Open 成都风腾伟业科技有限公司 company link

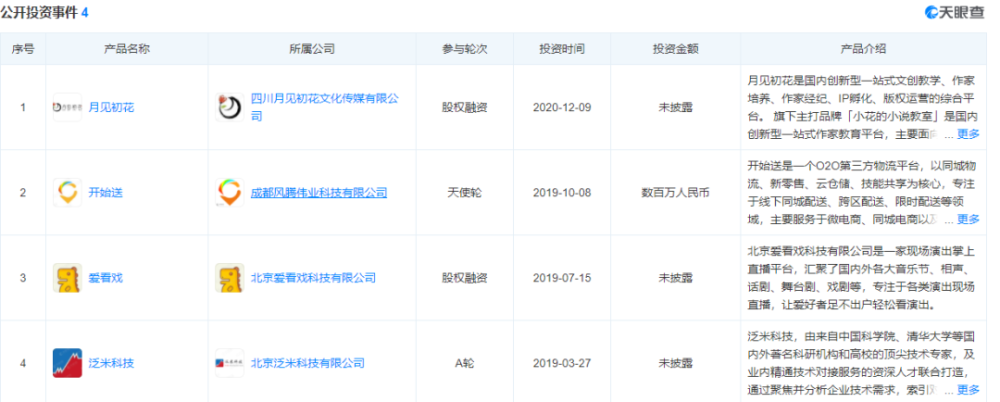click(319, 193)
